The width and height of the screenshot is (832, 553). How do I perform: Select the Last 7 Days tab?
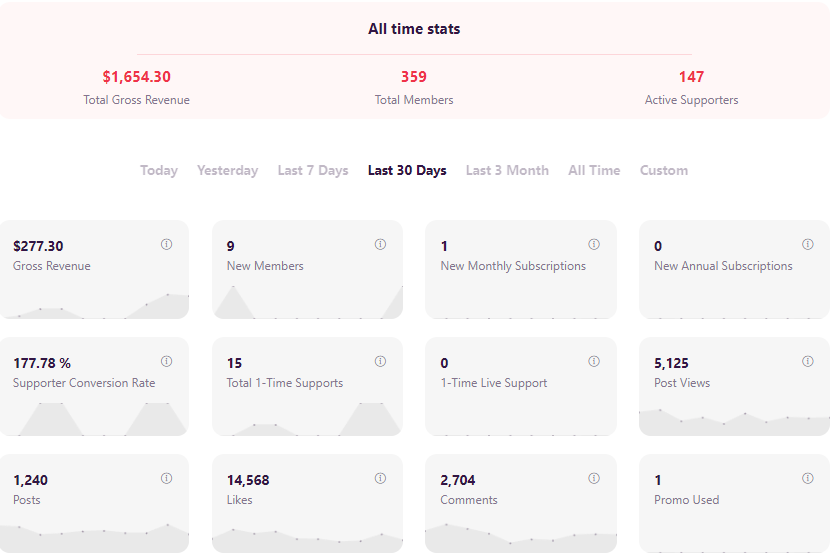click(313, 170)
